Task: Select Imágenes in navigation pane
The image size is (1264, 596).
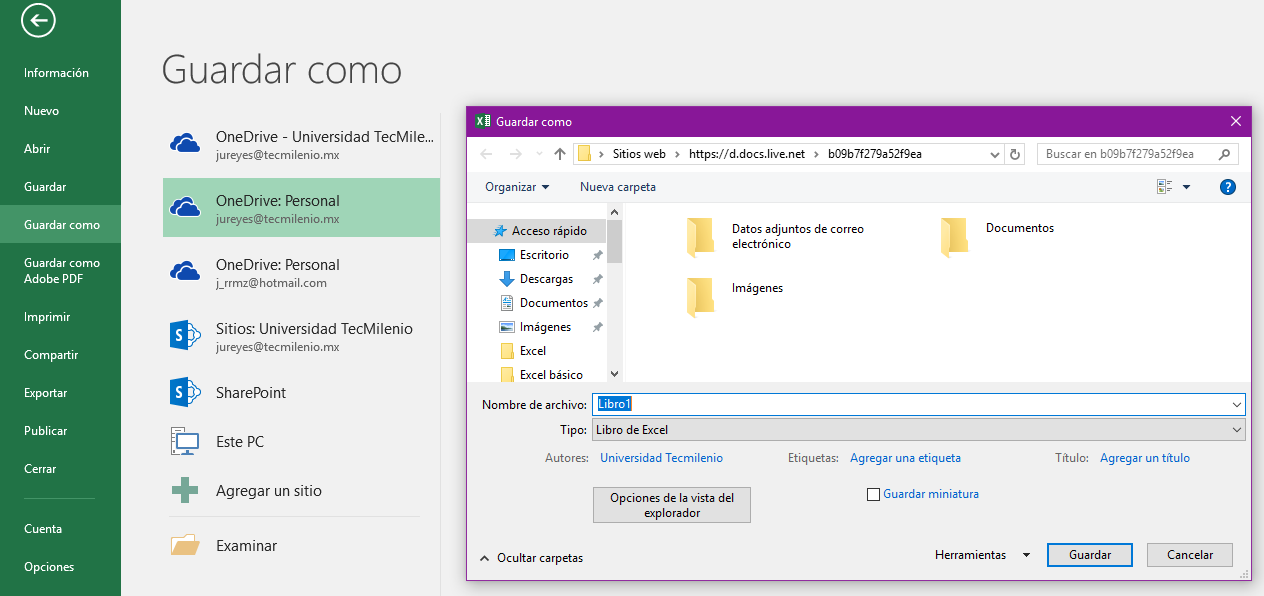Action: 546,327
